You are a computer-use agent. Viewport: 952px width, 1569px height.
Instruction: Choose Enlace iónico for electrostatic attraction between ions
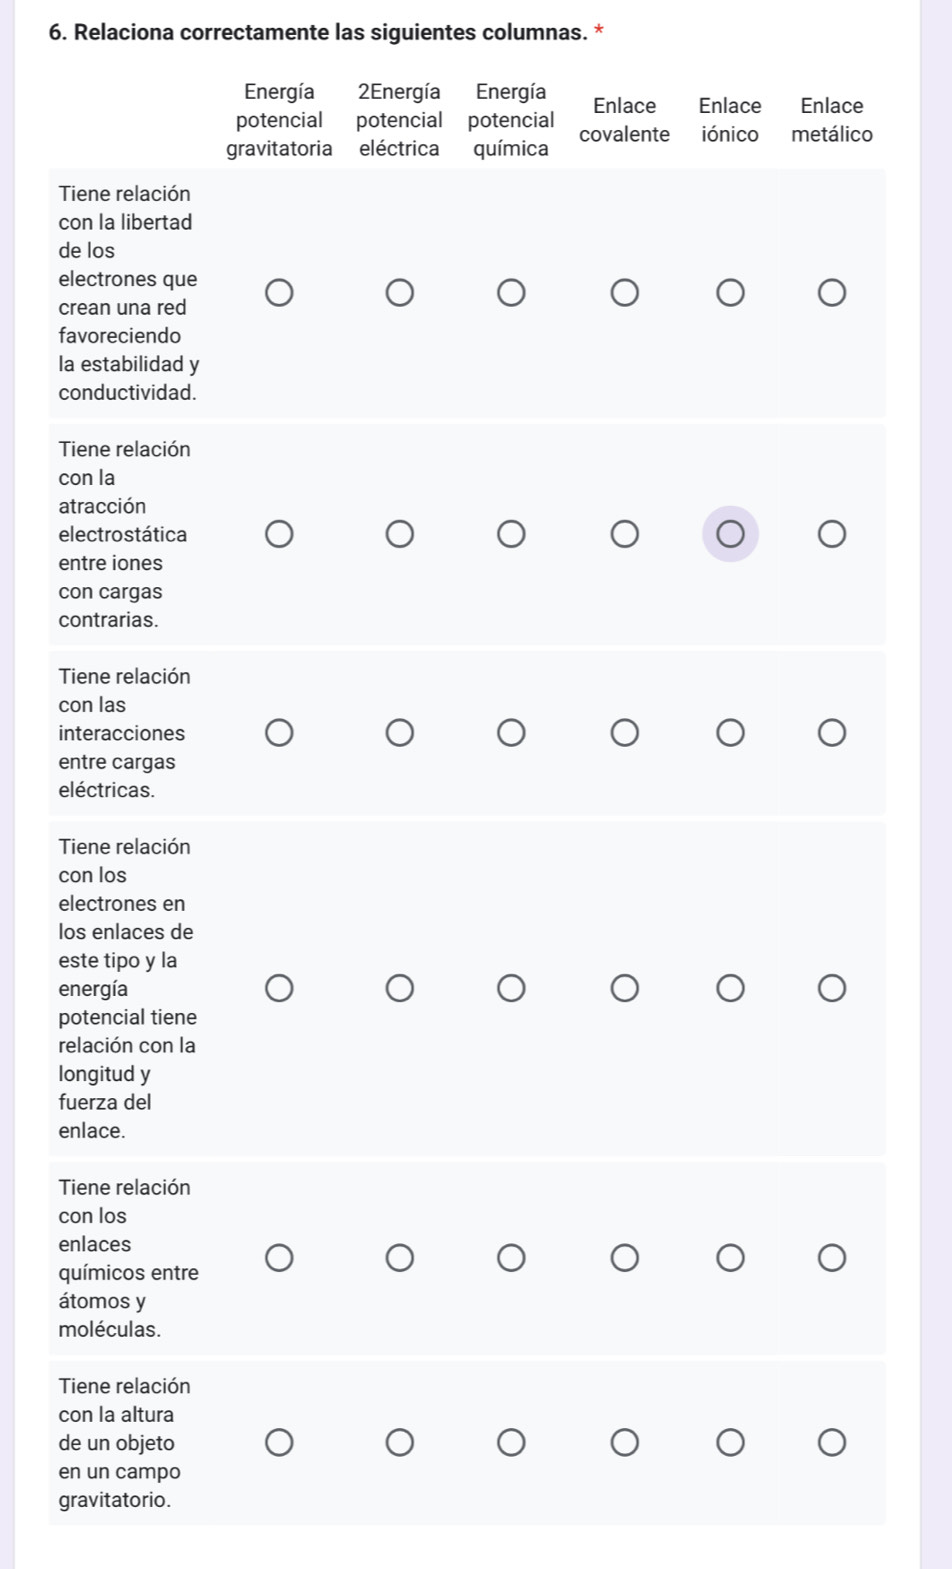tap(730, 534)
